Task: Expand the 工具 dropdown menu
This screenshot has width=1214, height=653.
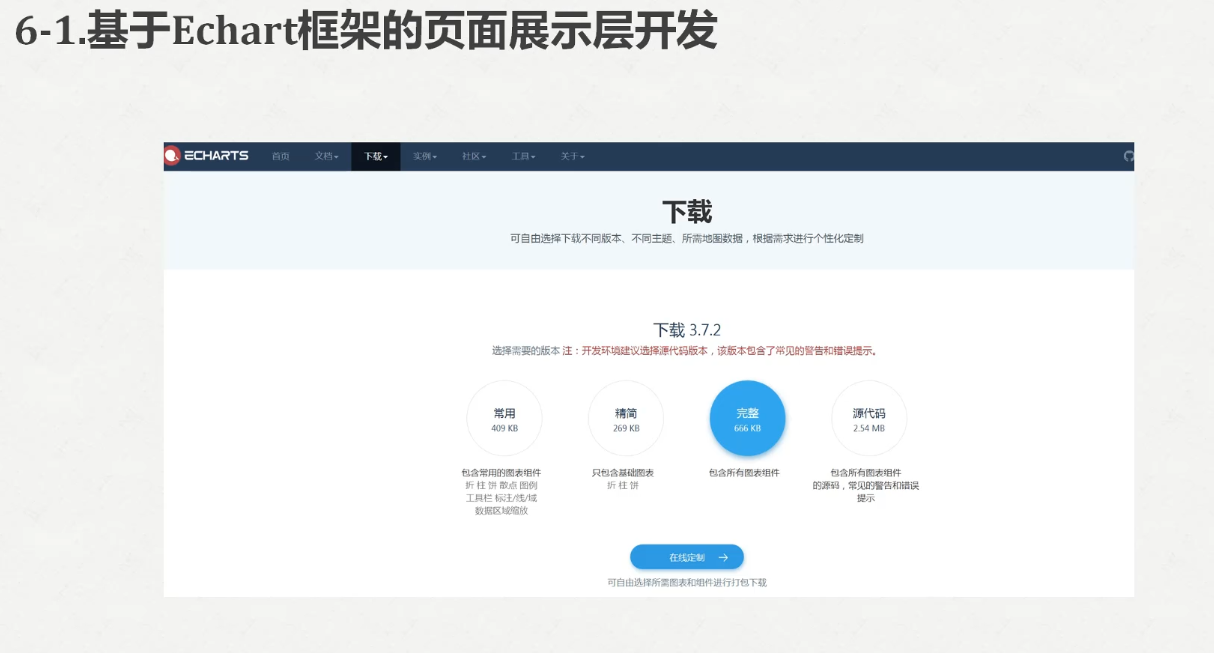Action: [x=523, y=156]
